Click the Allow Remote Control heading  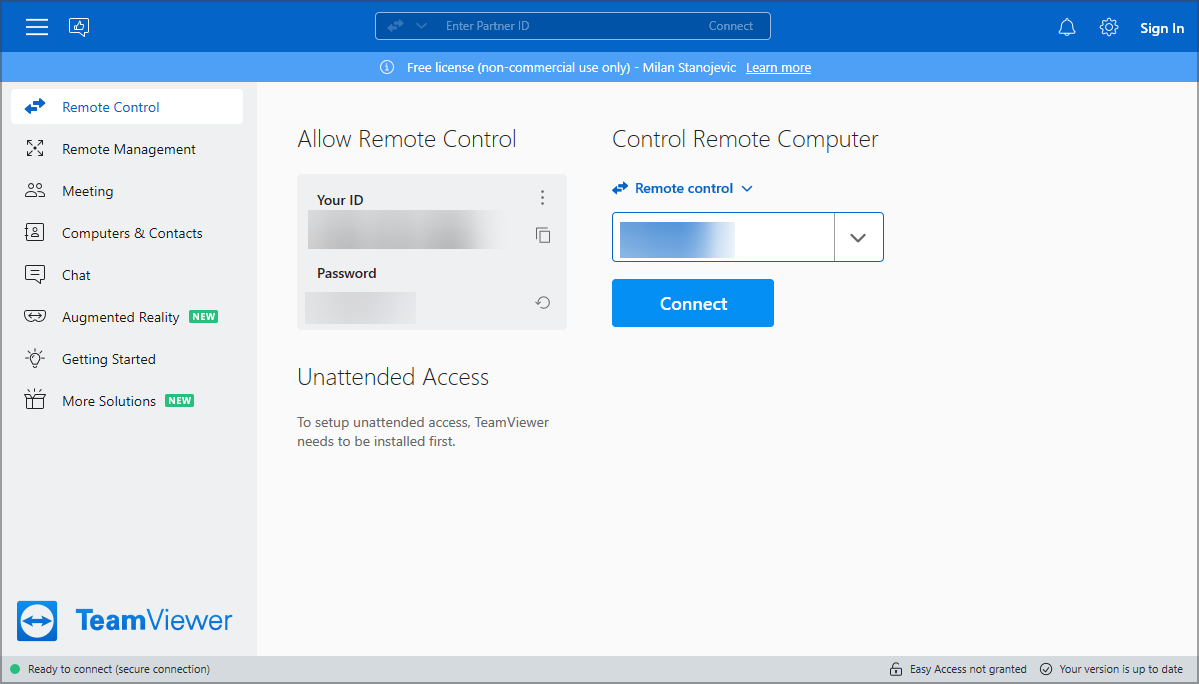click(407, 139)
